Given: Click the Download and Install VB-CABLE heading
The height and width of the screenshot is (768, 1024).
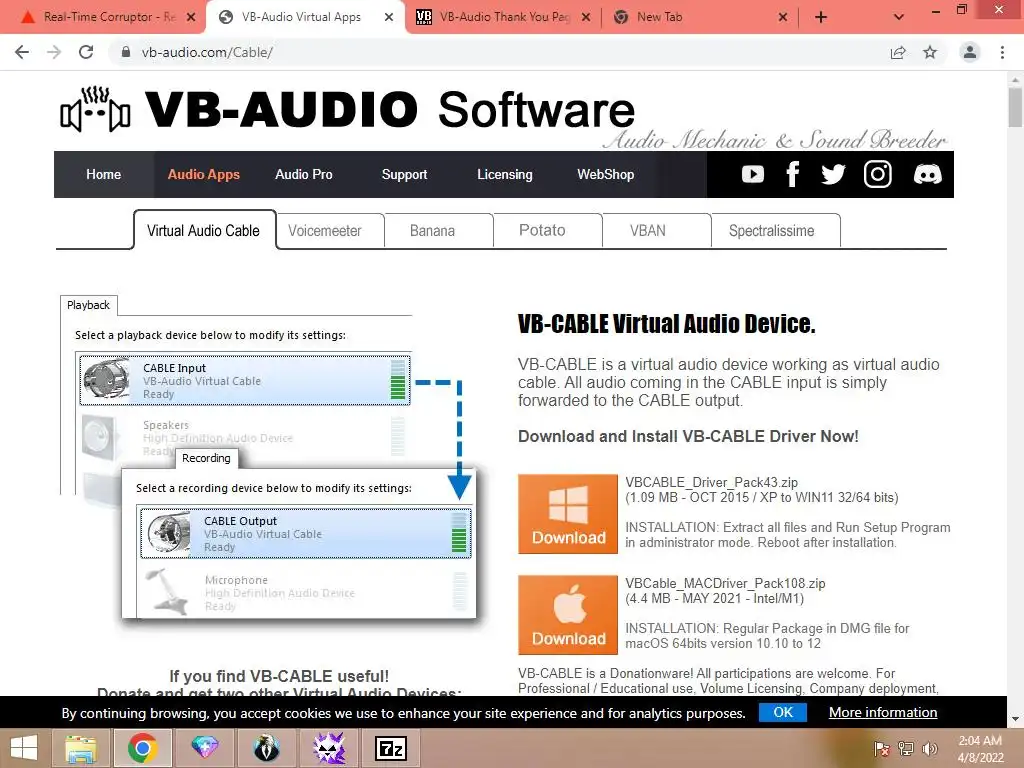Looking at the screenshot, I should 688,436.
